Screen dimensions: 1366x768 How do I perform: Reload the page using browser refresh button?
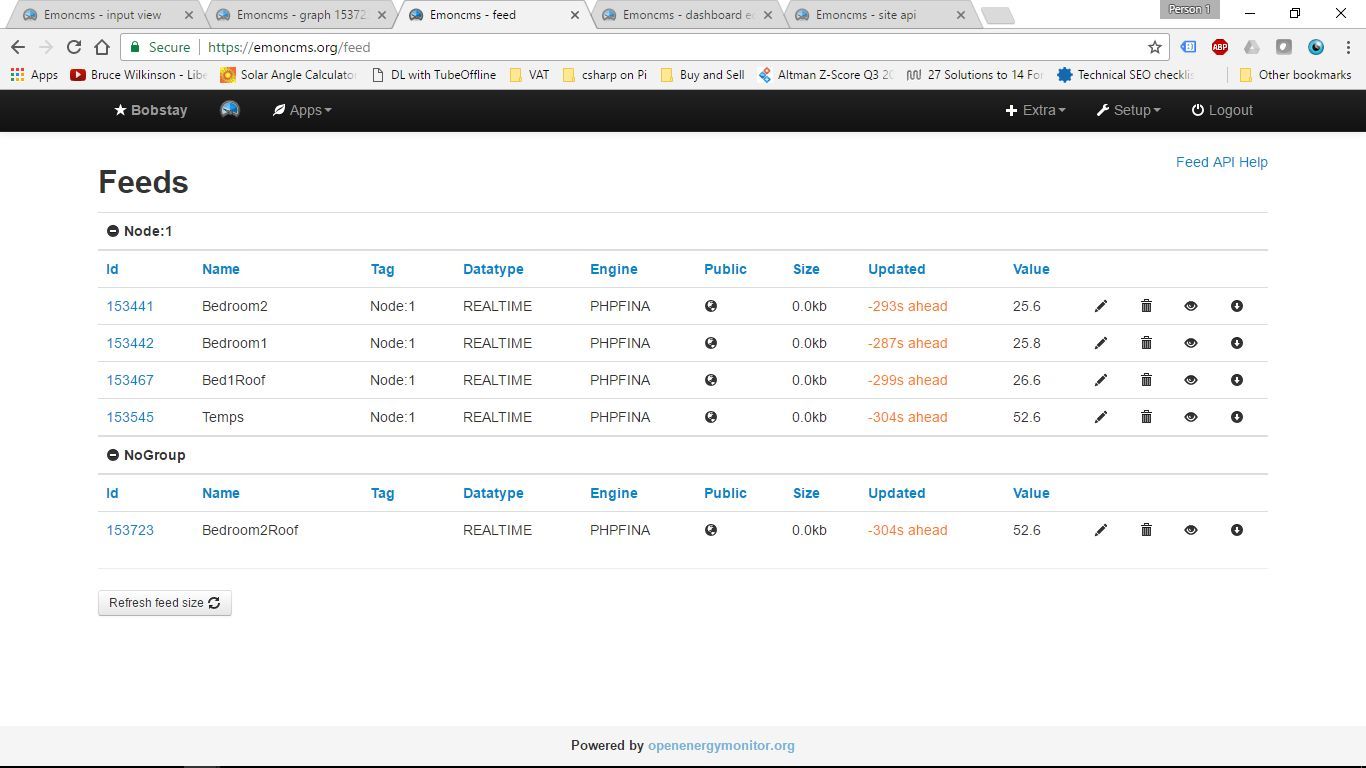[73, 47]
